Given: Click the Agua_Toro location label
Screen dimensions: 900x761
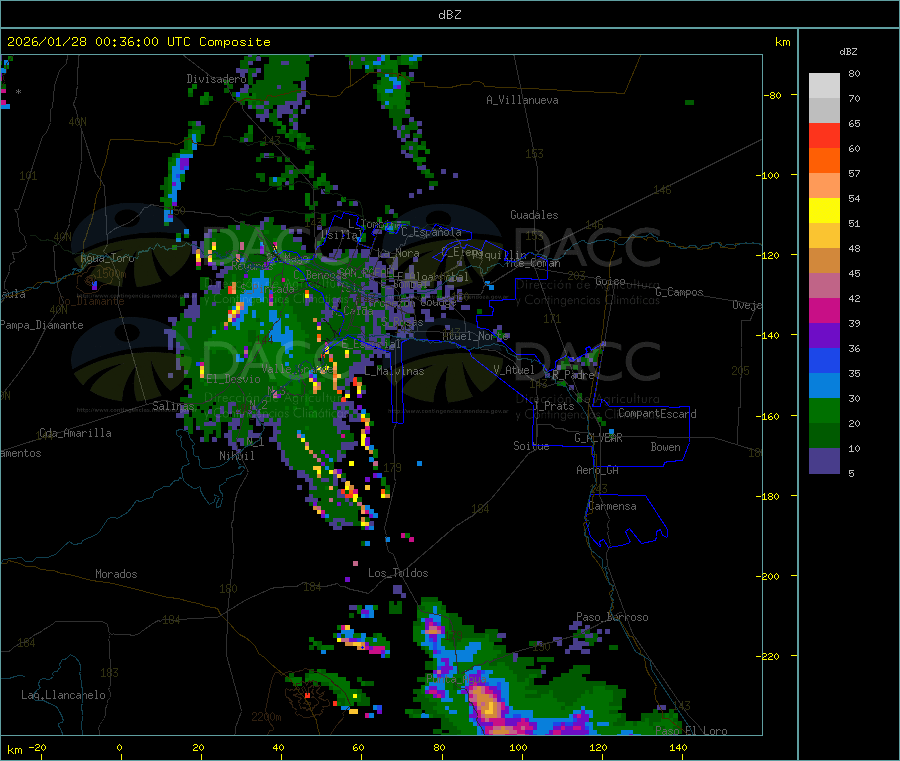Looking at the screenshot, I should [x=107, y=258].
